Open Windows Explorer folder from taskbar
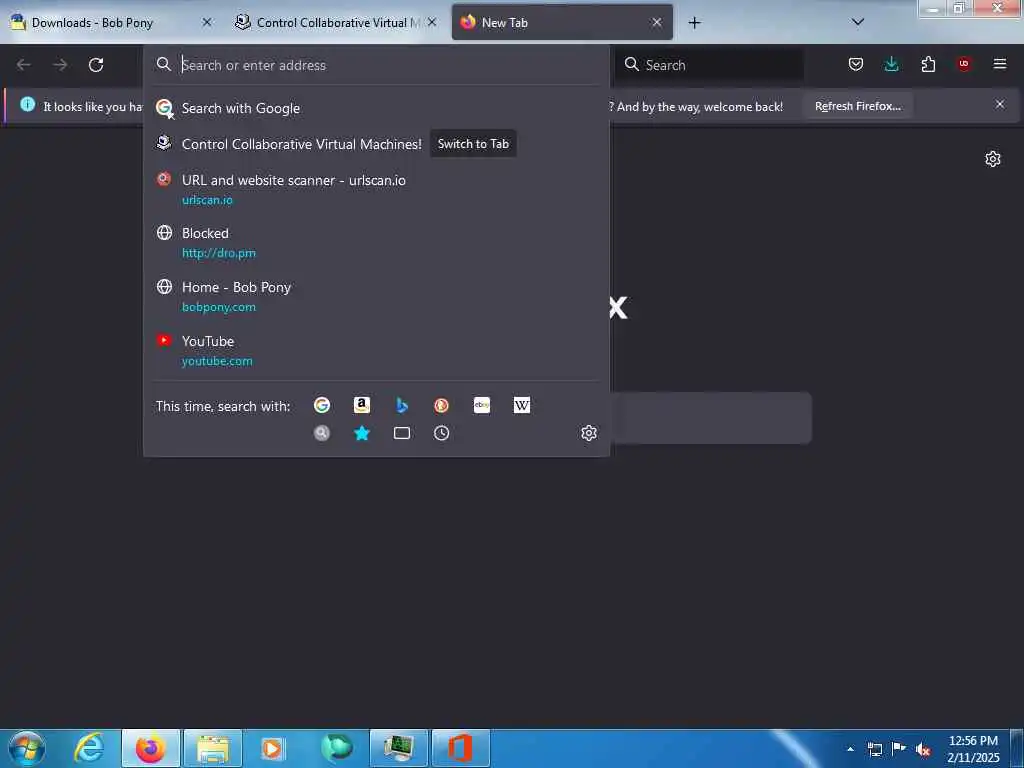The image size is (1024, 768). click(213, 748)
